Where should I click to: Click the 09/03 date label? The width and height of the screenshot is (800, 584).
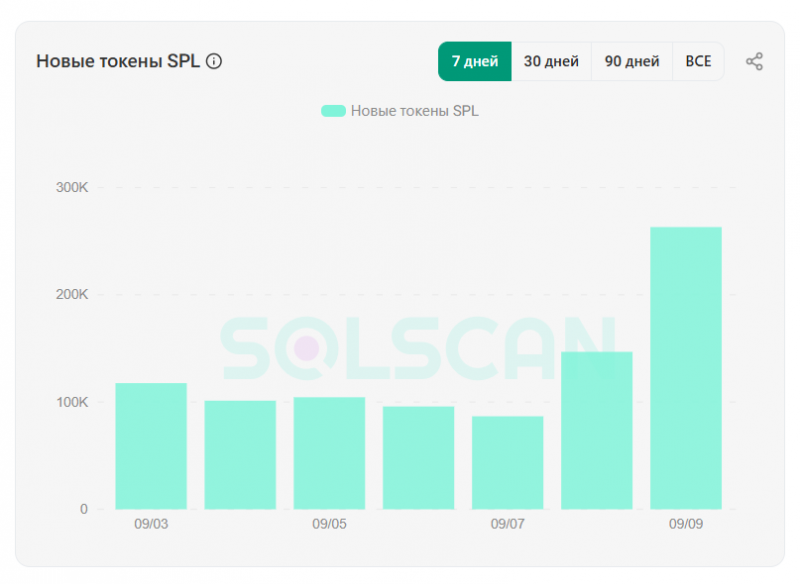tap(151, 524)
